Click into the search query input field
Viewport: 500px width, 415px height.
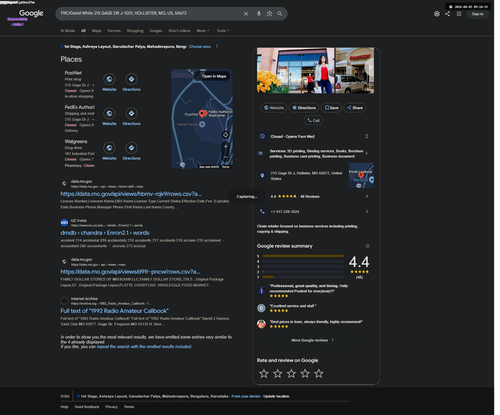(150, 13)
